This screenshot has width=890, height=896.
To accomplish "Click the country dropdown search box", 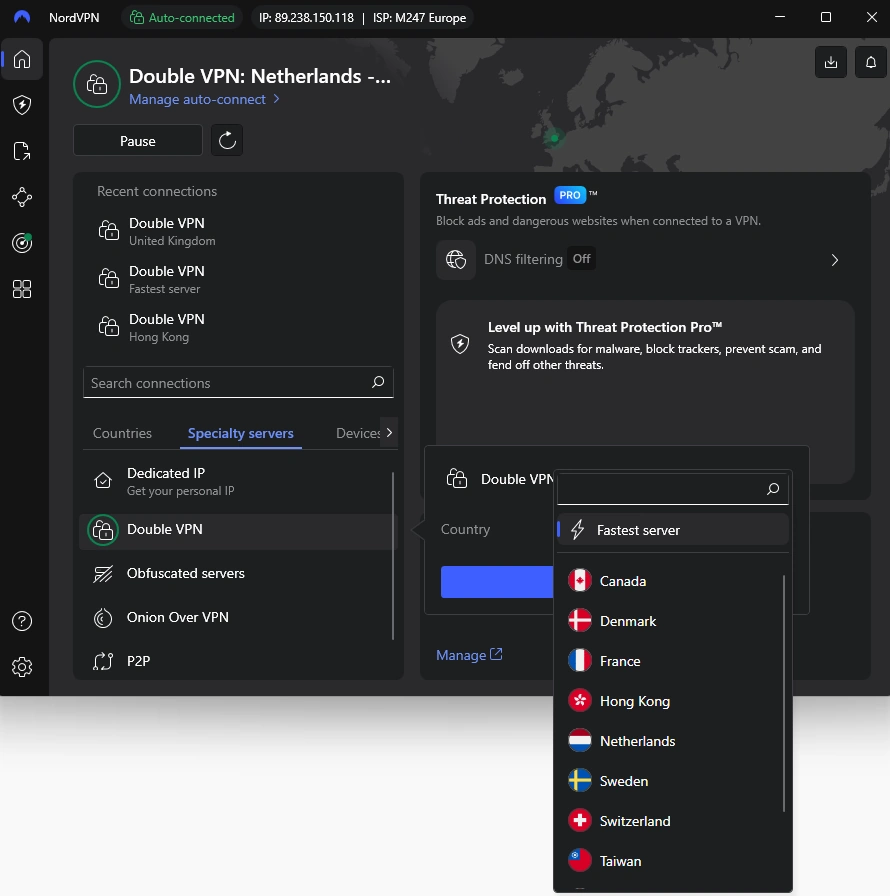I will click(x=672, y=489).
